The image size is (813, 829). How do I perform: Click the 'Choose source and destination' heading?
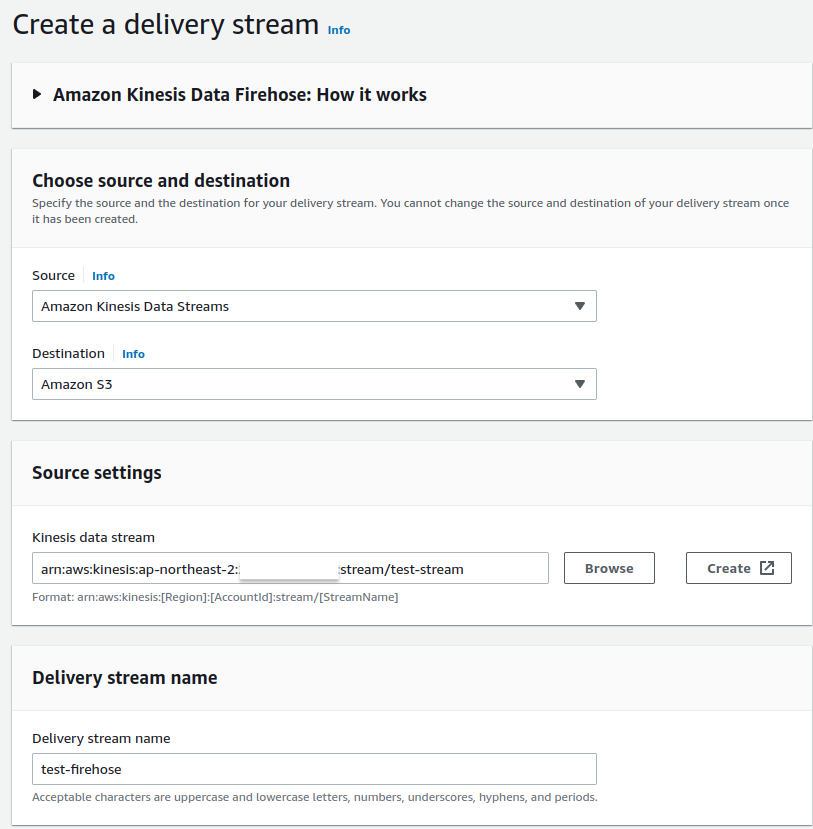click(161, 181)
